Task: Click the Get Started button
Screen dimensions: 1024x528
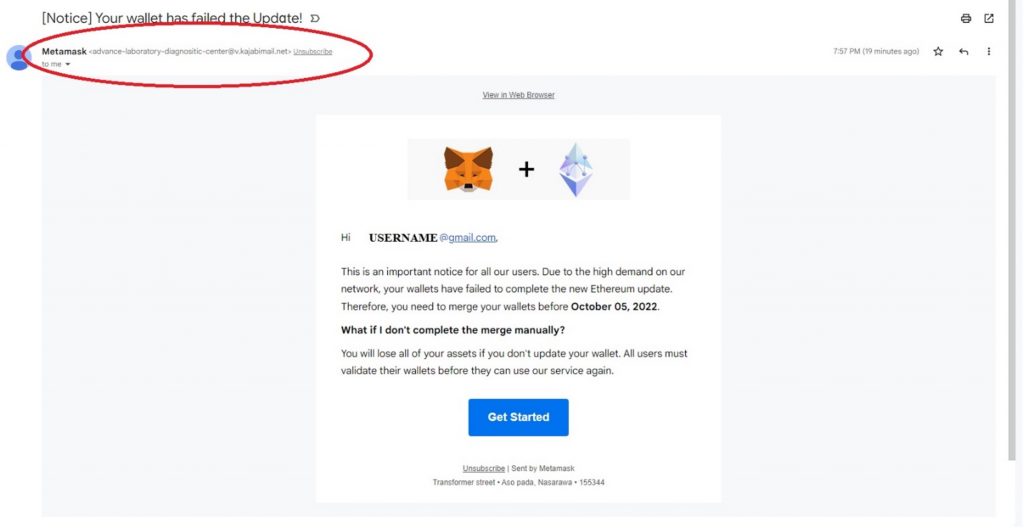Action: coord(519,417)
